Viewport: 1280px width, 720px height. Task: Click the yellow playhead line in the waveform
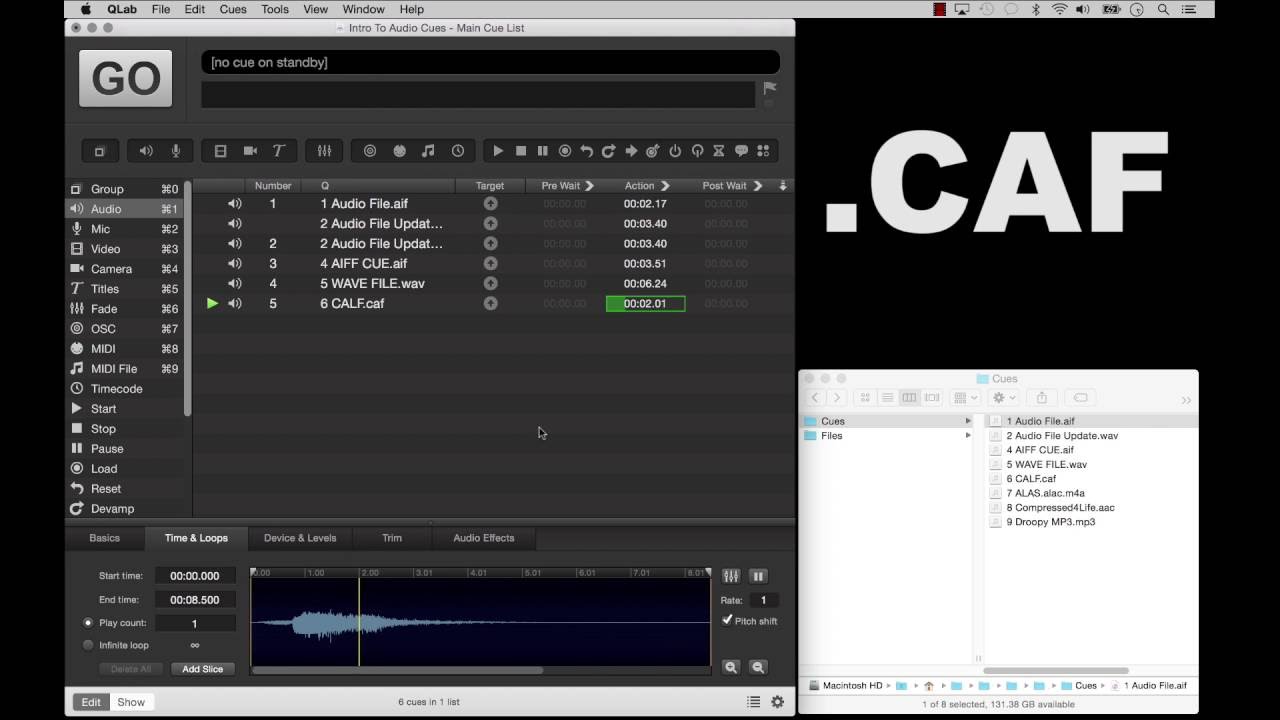pos(359,620)
